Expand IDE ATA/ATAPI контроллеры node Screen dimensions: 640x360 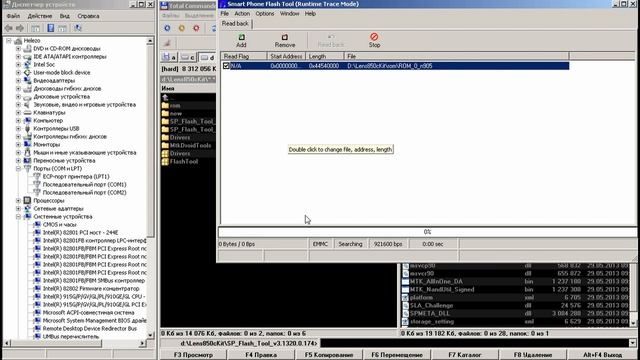point(18,57)
